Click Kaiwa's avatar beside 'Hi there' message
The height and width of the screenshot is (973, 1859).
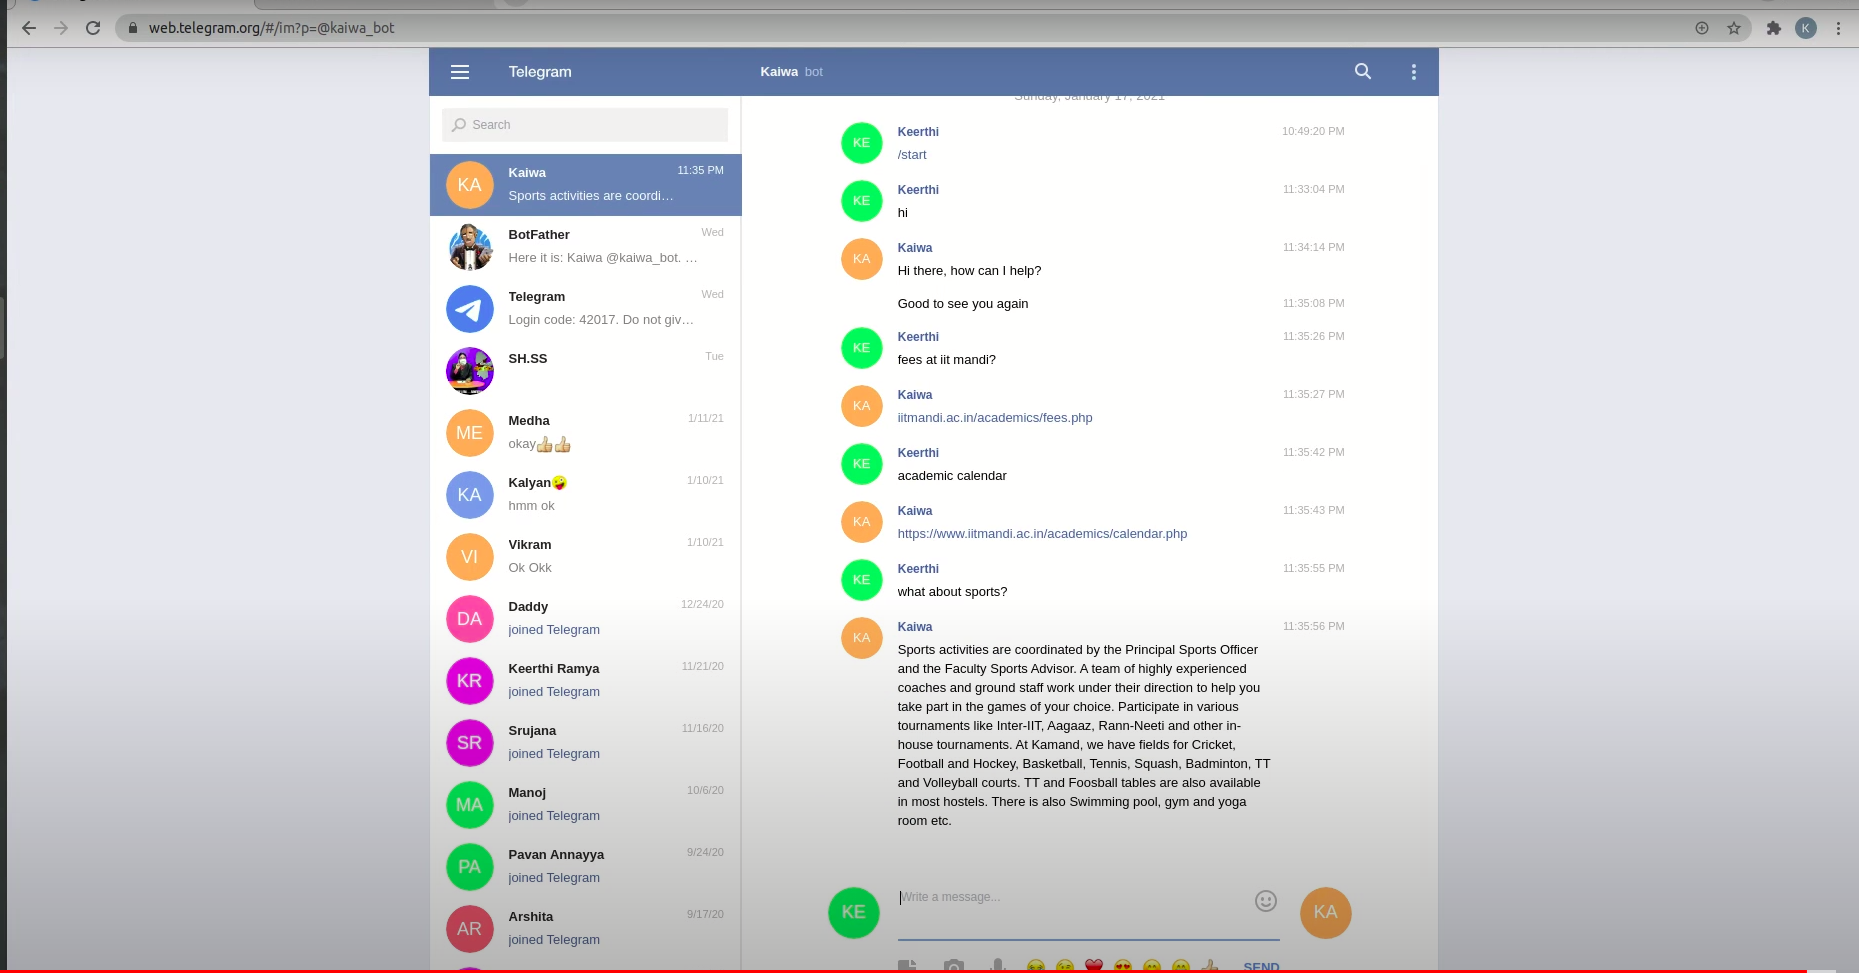tap(861, 259)
